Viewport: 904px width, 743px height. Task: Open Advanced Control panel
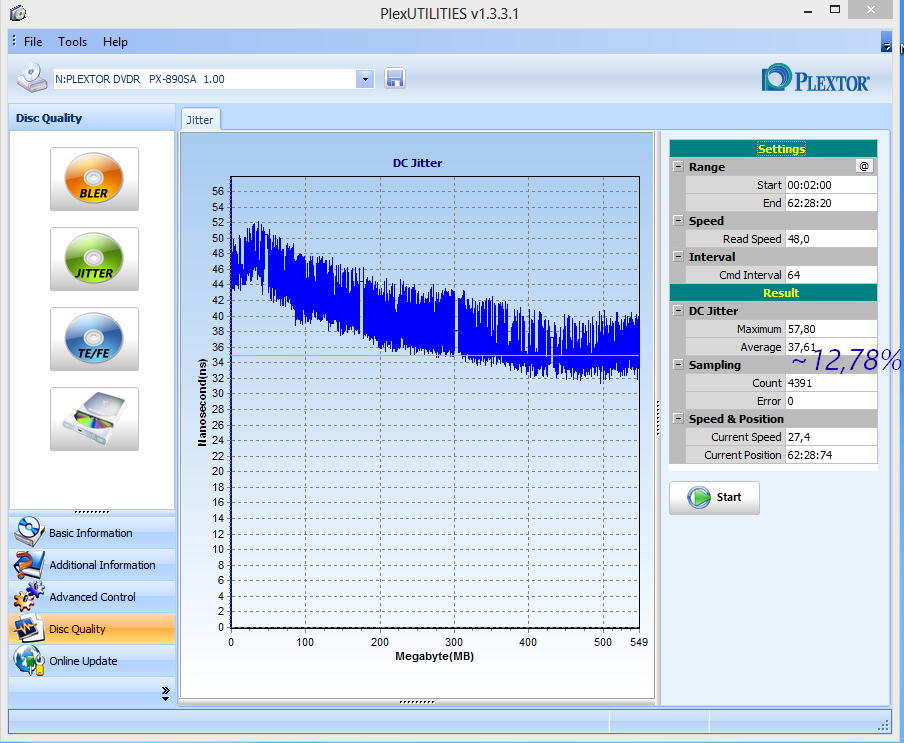92,597
